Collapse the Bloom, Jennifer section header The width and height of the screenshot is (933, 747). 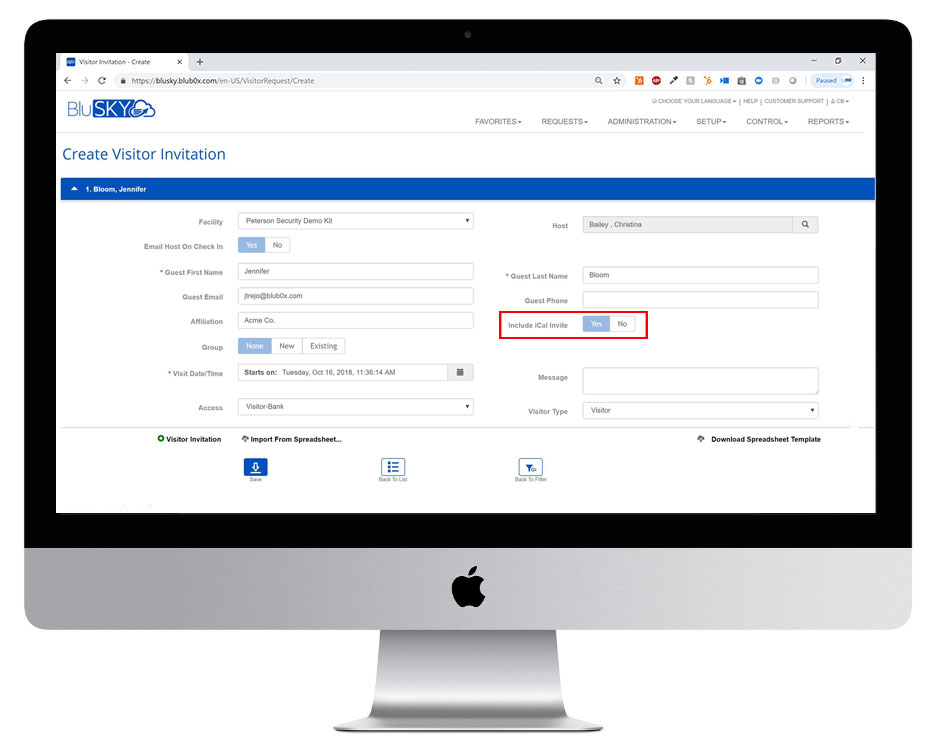coord(75,189)
